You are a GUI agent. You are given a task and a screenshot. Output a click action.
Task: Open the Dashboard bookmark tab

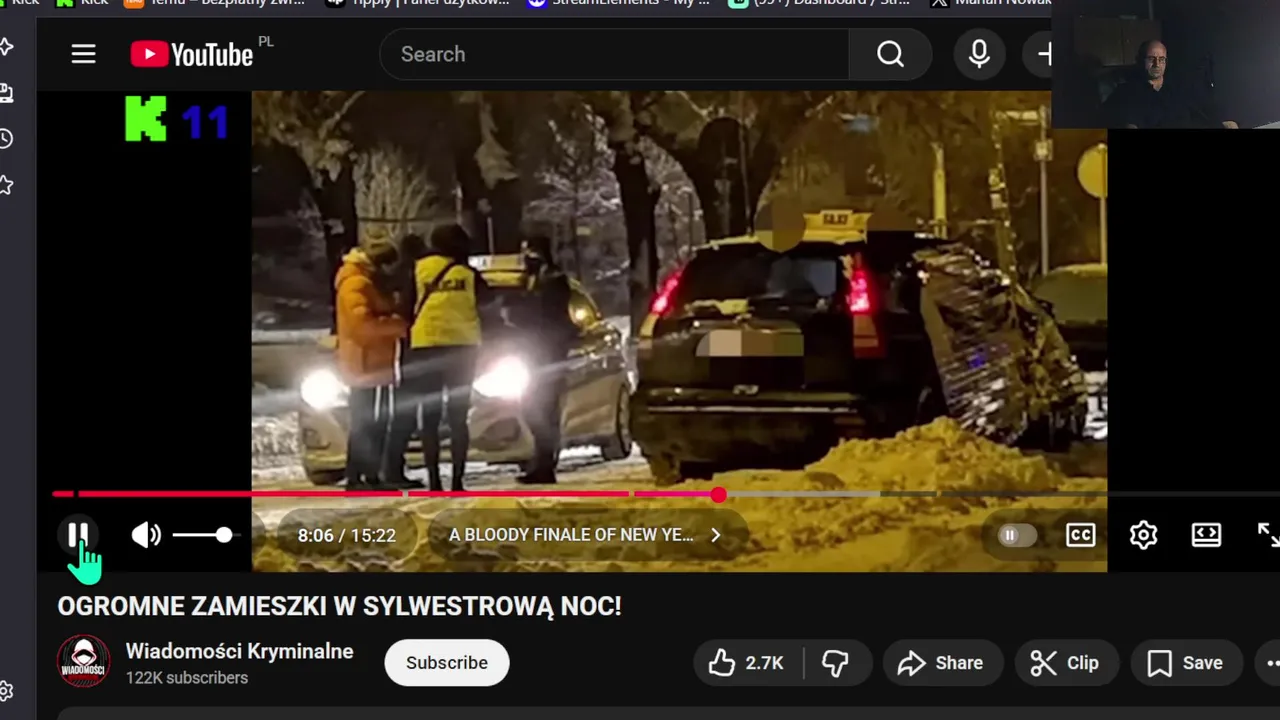820,4
